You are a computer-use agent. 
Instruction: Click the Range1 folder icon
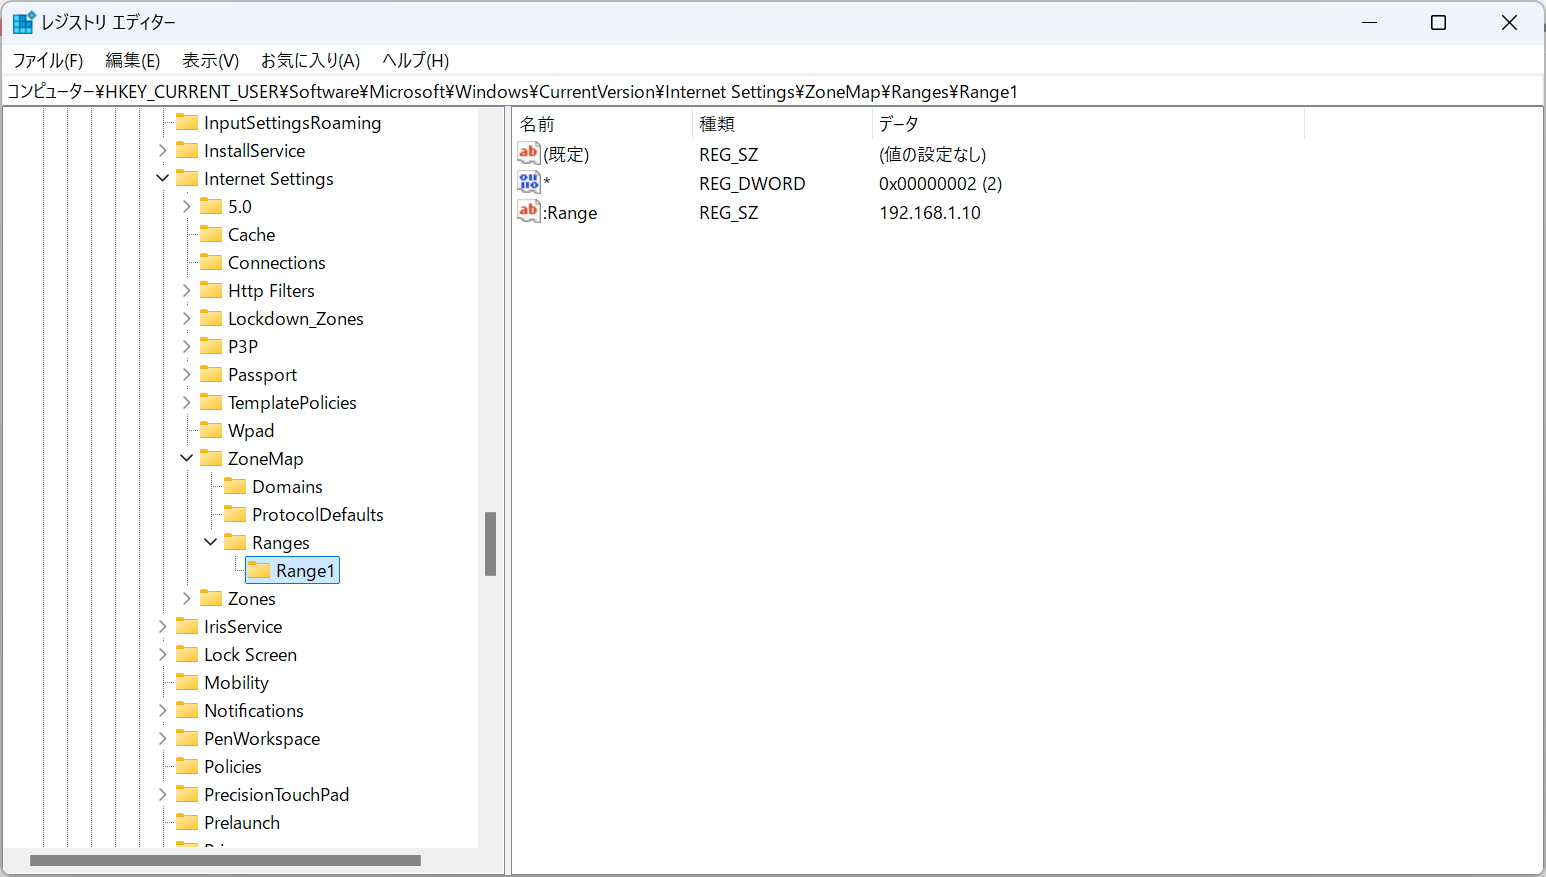point(259,570)
